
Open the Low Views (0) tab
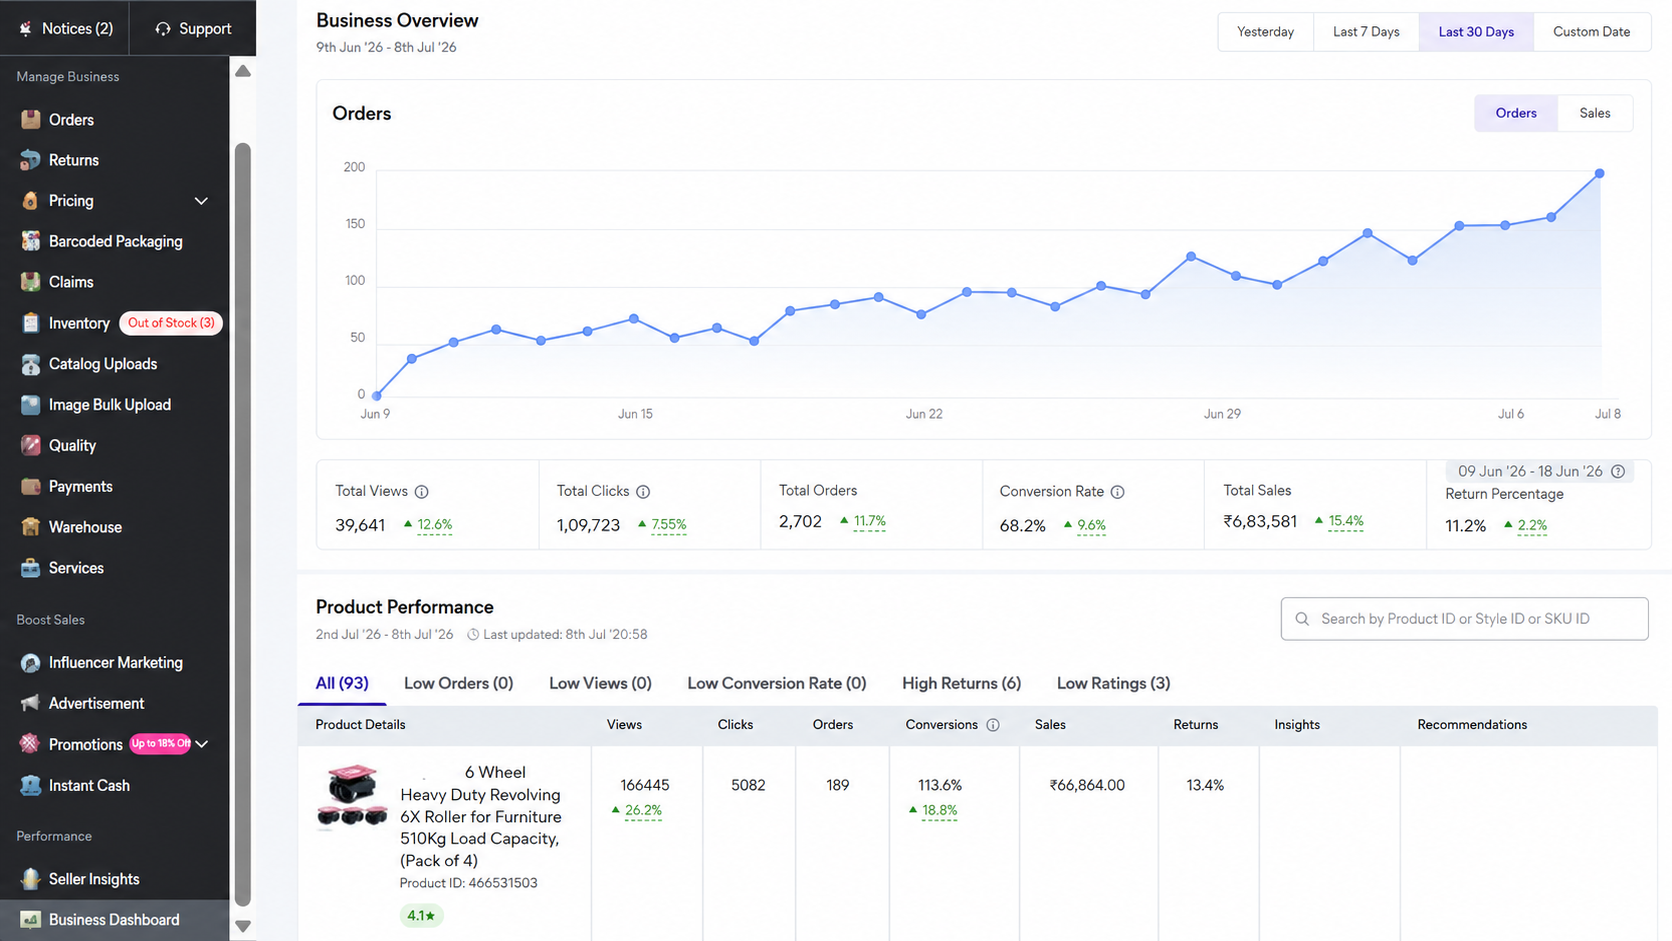[600, 683]
